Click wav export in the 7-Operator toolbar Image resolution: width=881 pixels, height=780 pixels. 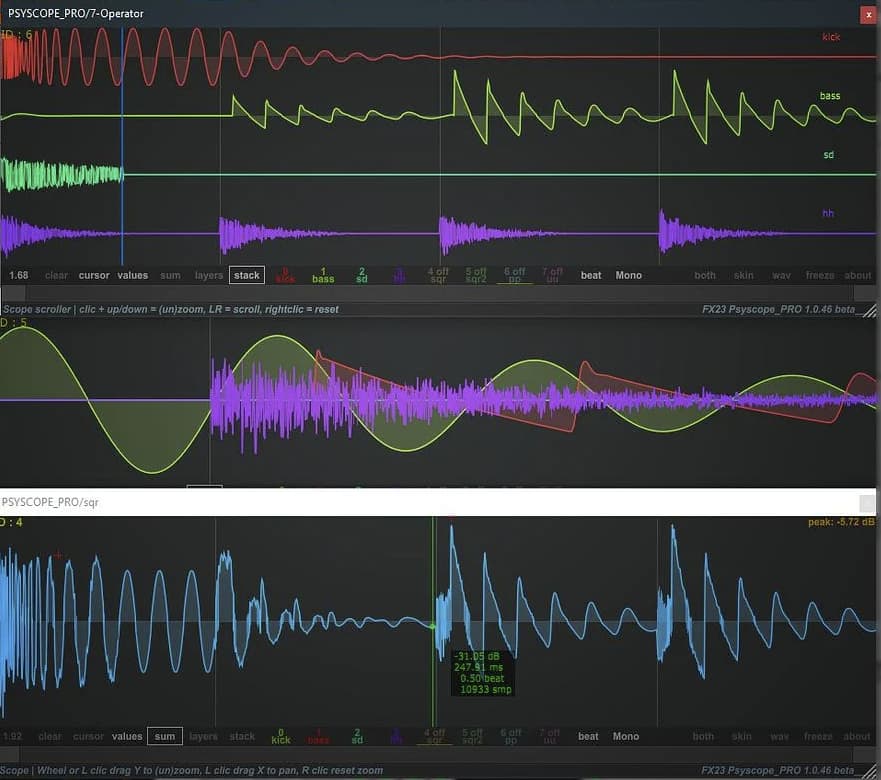pos(781,275)
